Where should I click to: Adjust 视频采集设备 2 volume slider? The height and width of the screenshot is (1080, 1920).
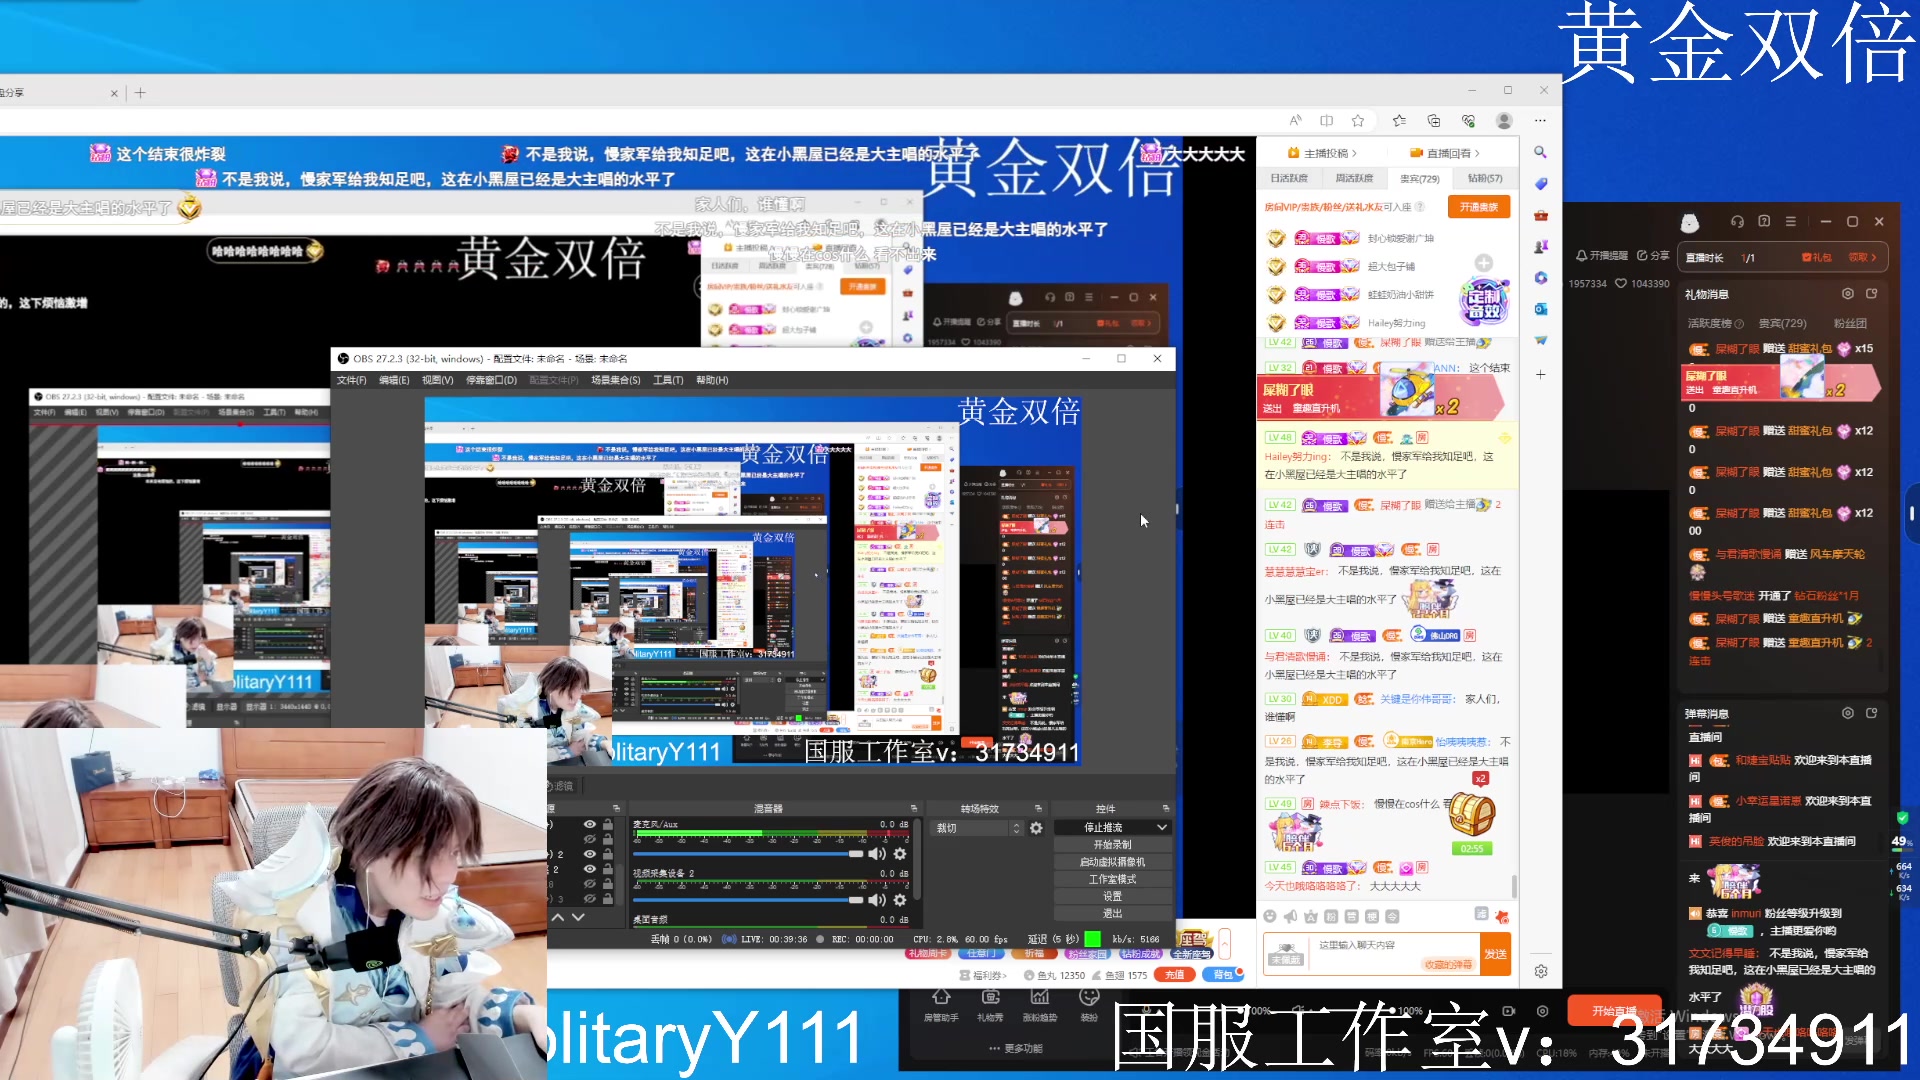(x=747, y=900)
